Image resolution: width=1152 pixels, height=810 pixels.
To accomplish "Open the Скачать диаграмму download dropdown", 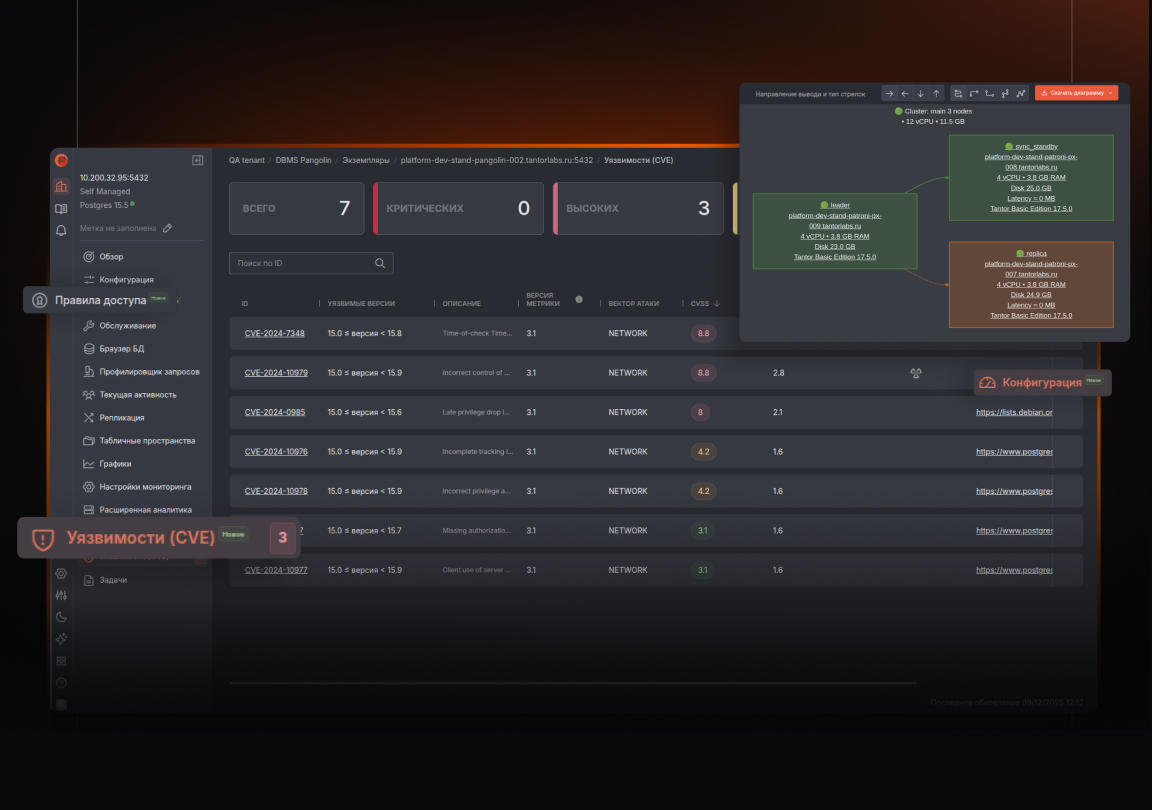I will click(x=1077, y=93).
